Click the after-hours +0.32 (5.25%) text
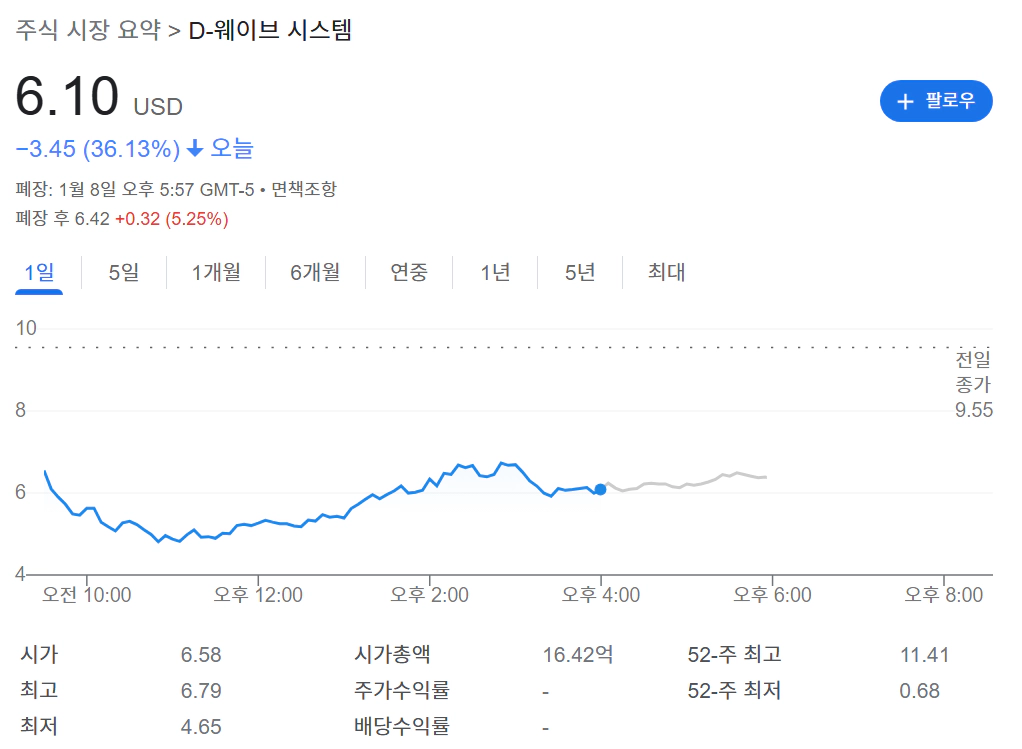 click(x=172, y=219)
